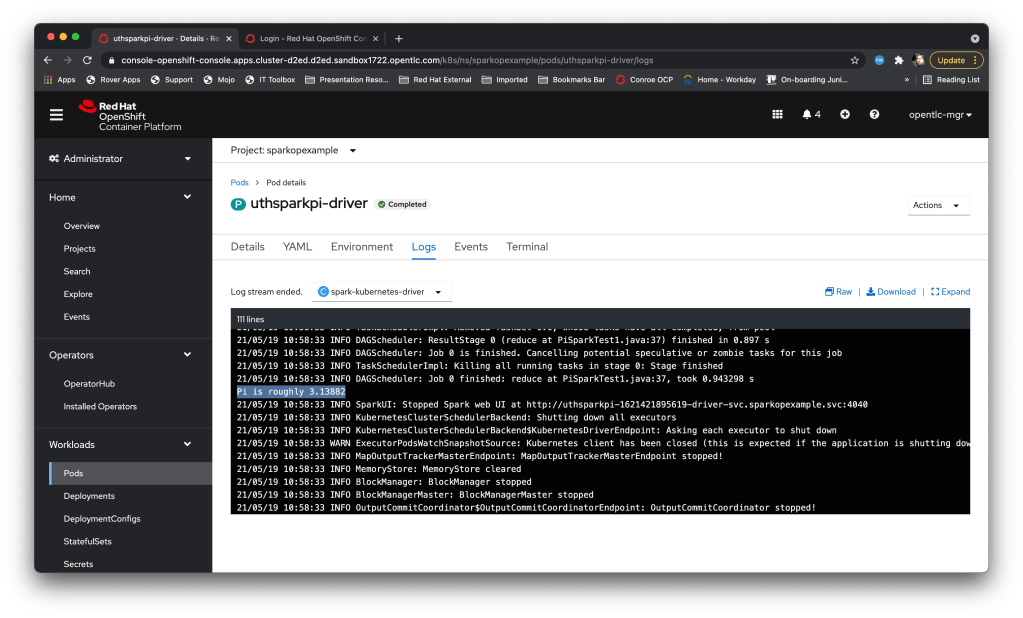Viewport: 1023px width, 618px height.
Task: Open the application launcher grid icon
Action: (777, 114)
